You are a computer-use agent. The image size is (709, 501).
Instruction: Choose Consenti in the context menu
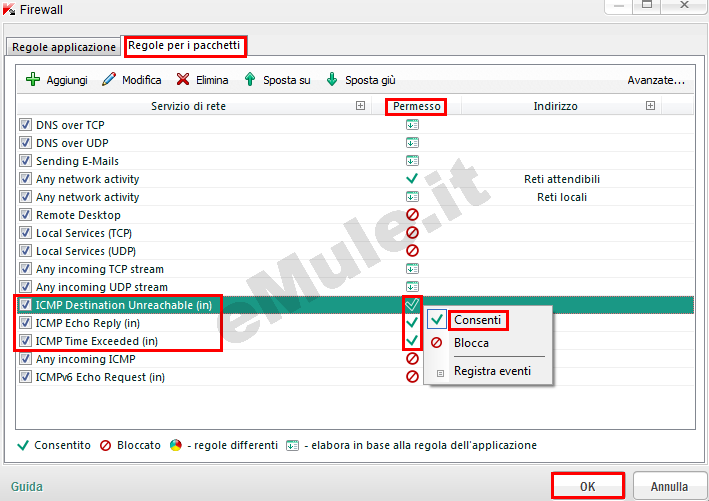click(476, 320)
